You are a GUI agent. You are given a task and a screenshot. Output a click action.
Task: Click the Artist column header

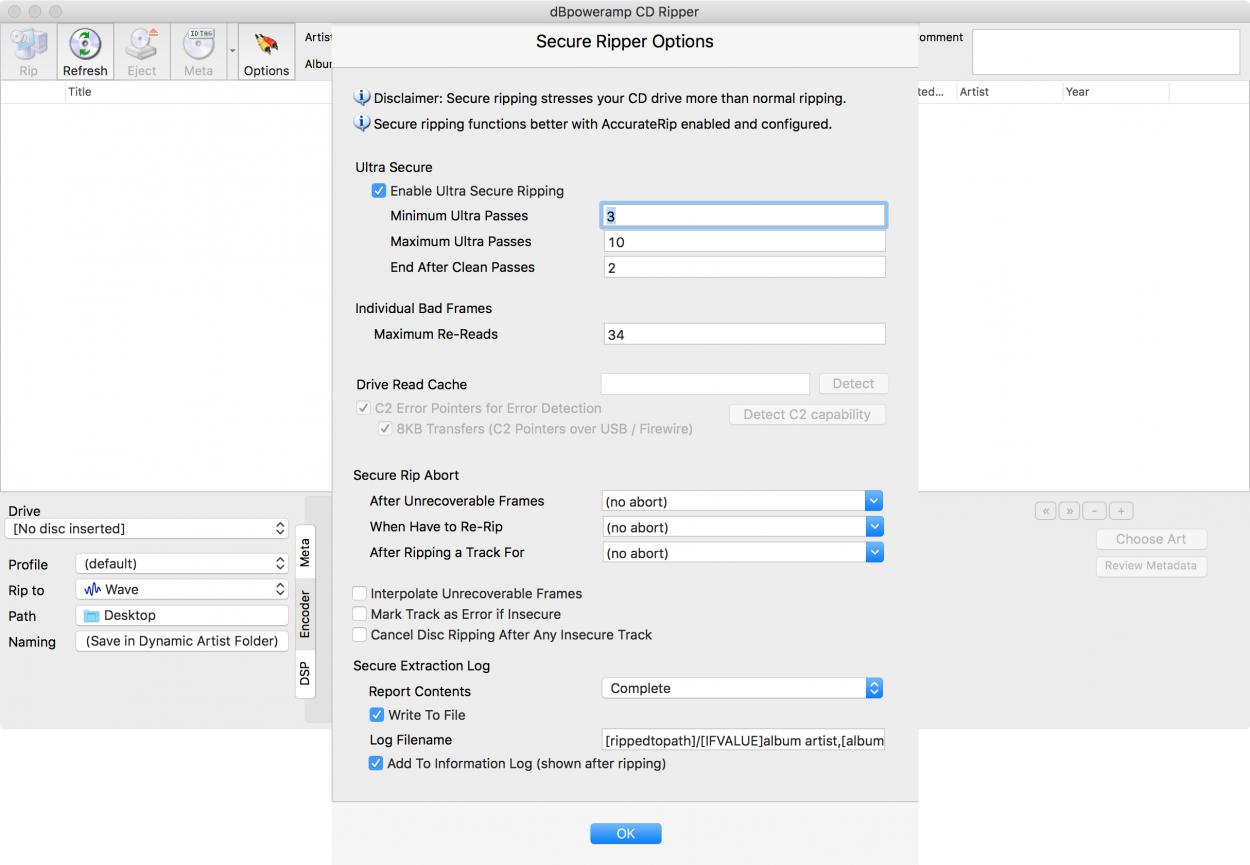[x=1009, y=92]
